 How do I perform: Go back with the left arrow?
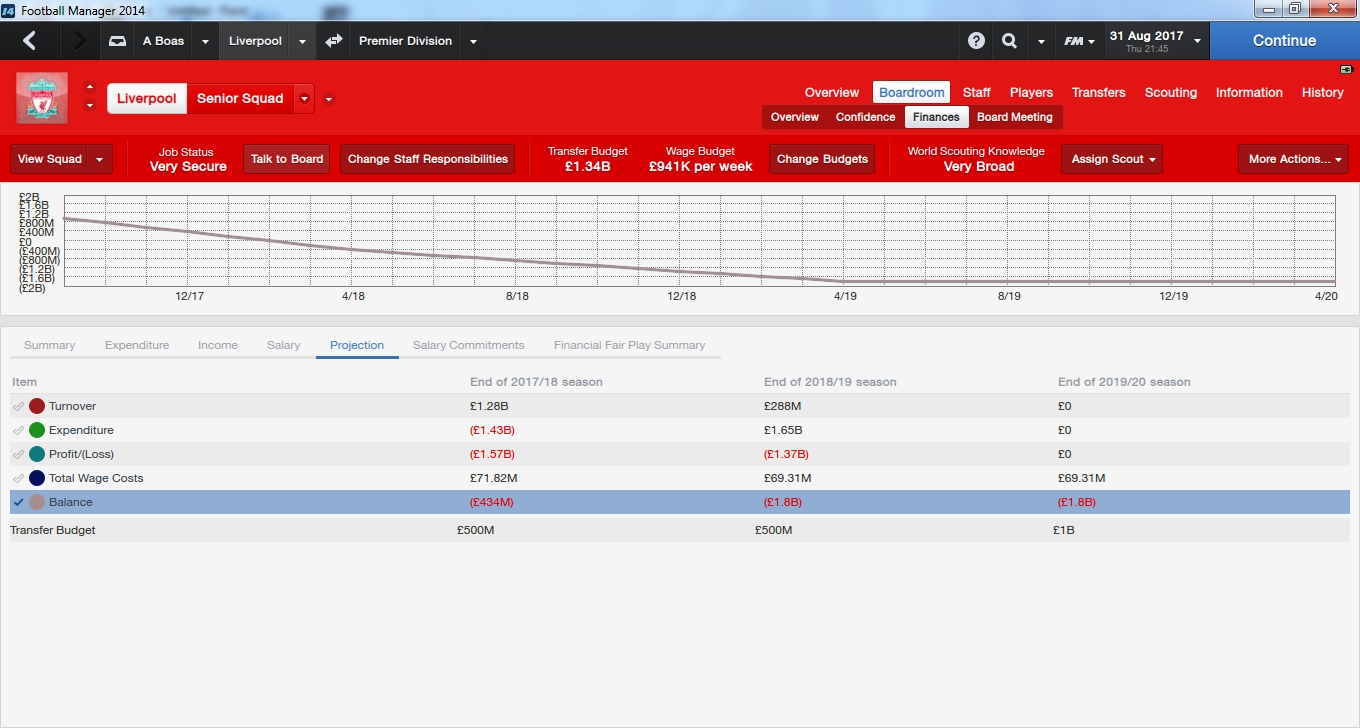pos(30,41)
